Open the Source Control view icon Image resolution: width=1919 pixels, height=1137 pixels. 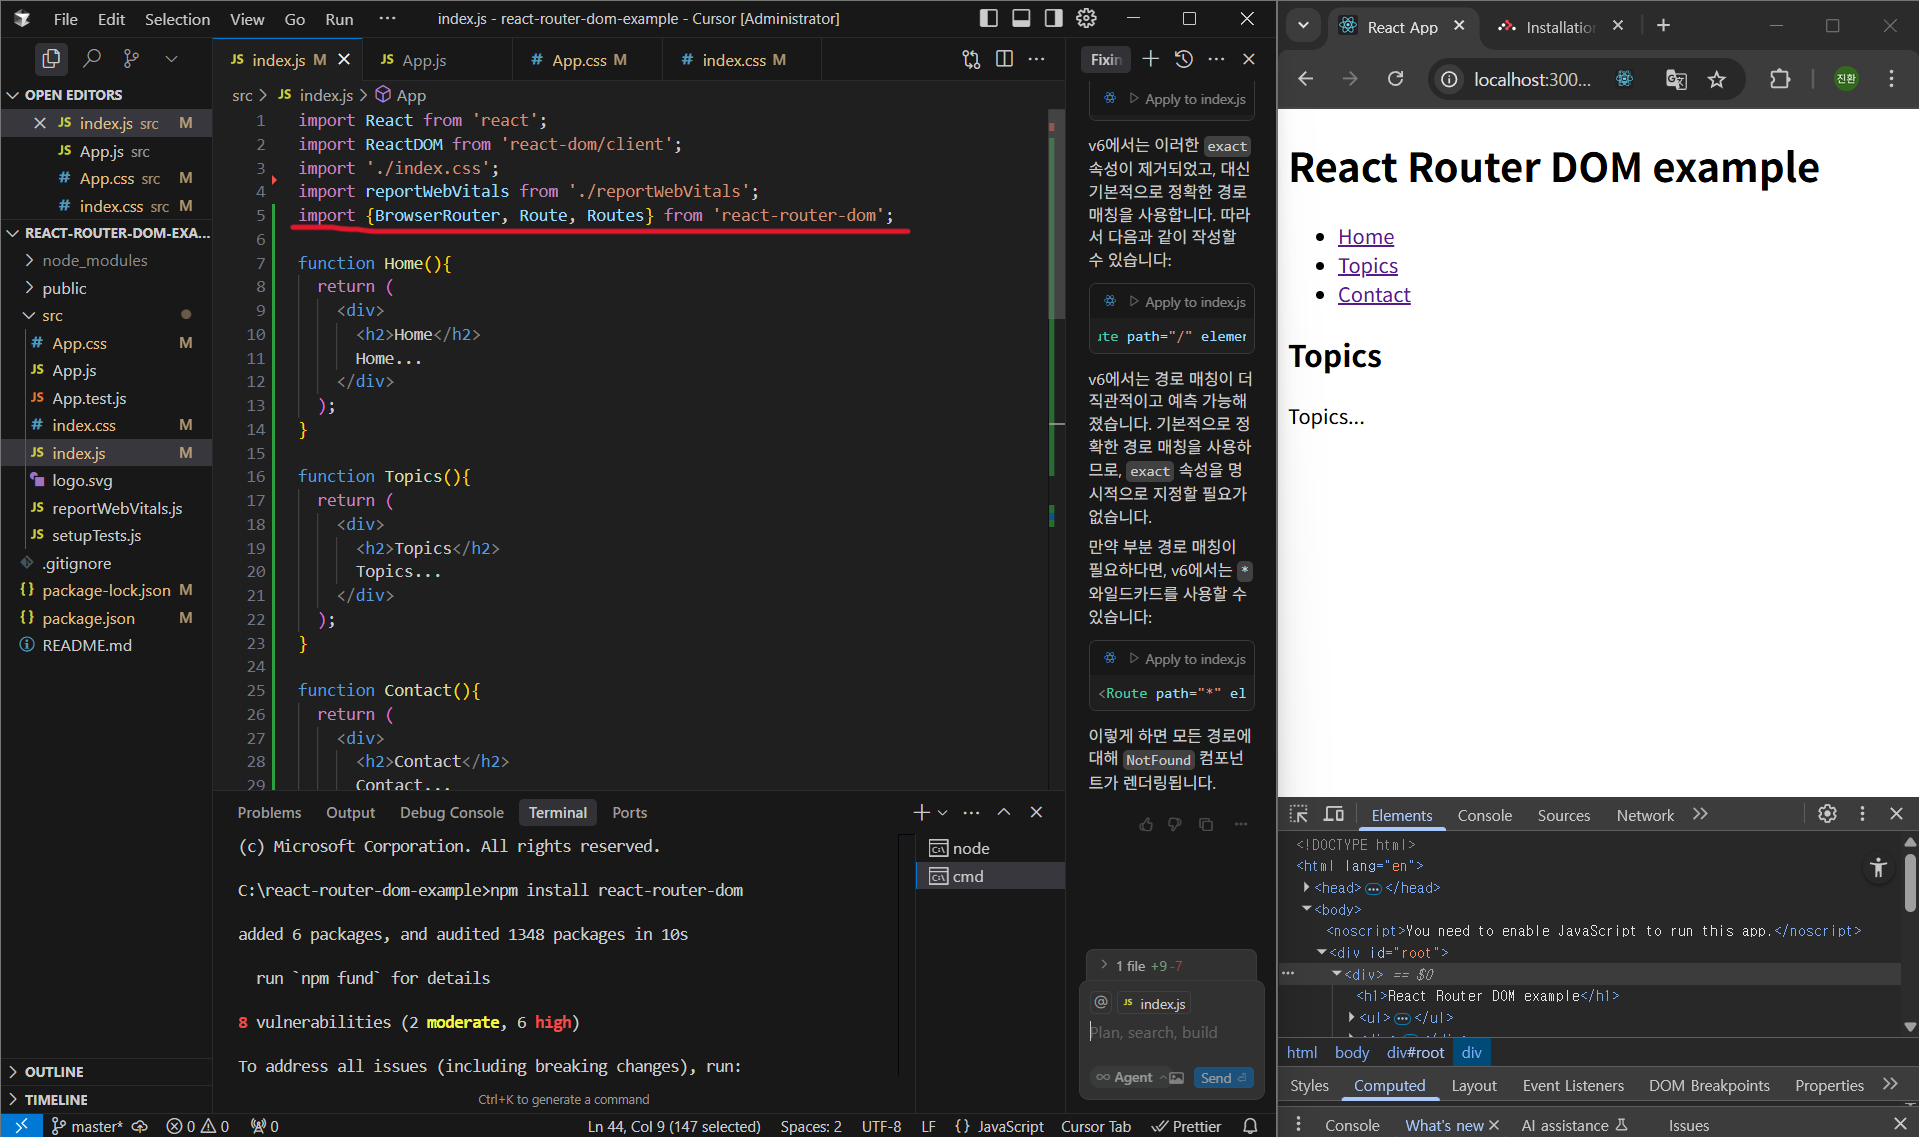pyautogui.click(x=131, y=59)
